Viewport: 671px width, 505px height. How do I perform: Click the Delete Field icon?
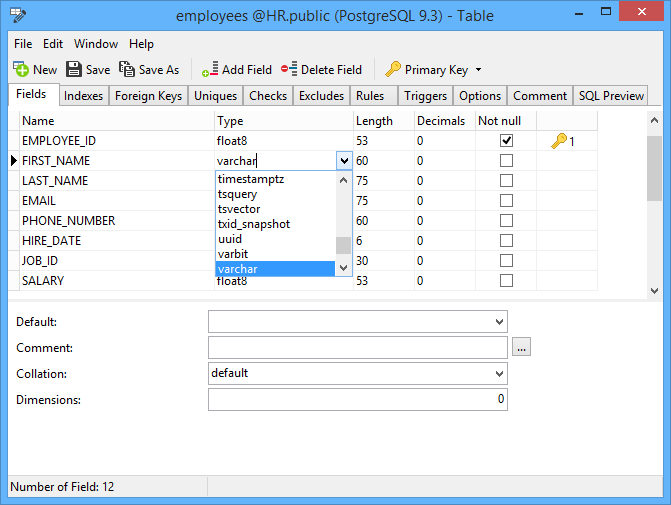(289, 69)
